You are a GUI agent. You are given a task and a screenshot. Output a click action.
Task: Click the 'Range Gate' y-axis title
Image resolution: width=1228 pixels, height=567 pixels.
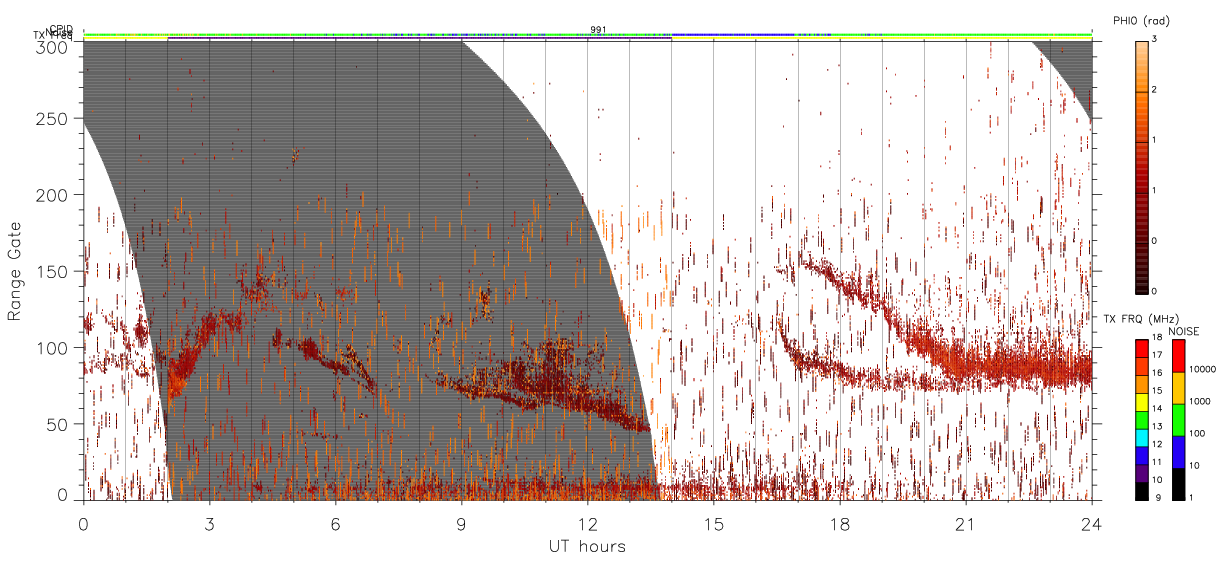pos(15,270)
